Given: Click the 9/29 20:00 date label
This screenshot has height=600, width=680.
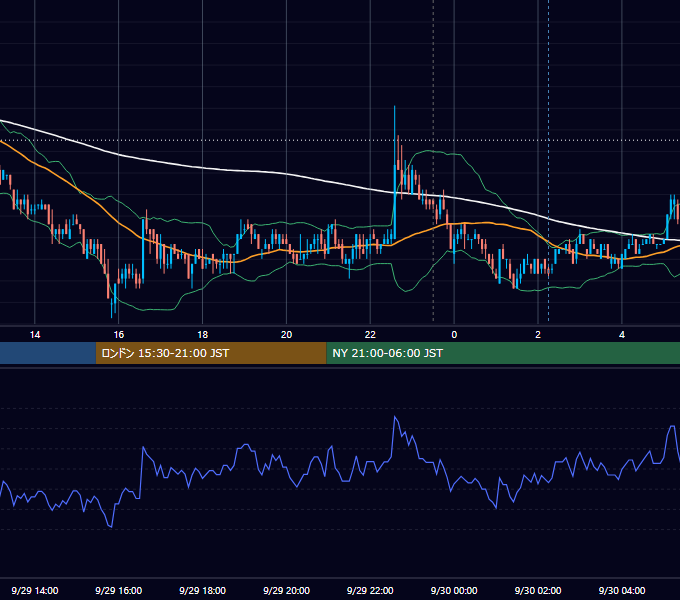Looking at the screenshot, I should [286, 590].
